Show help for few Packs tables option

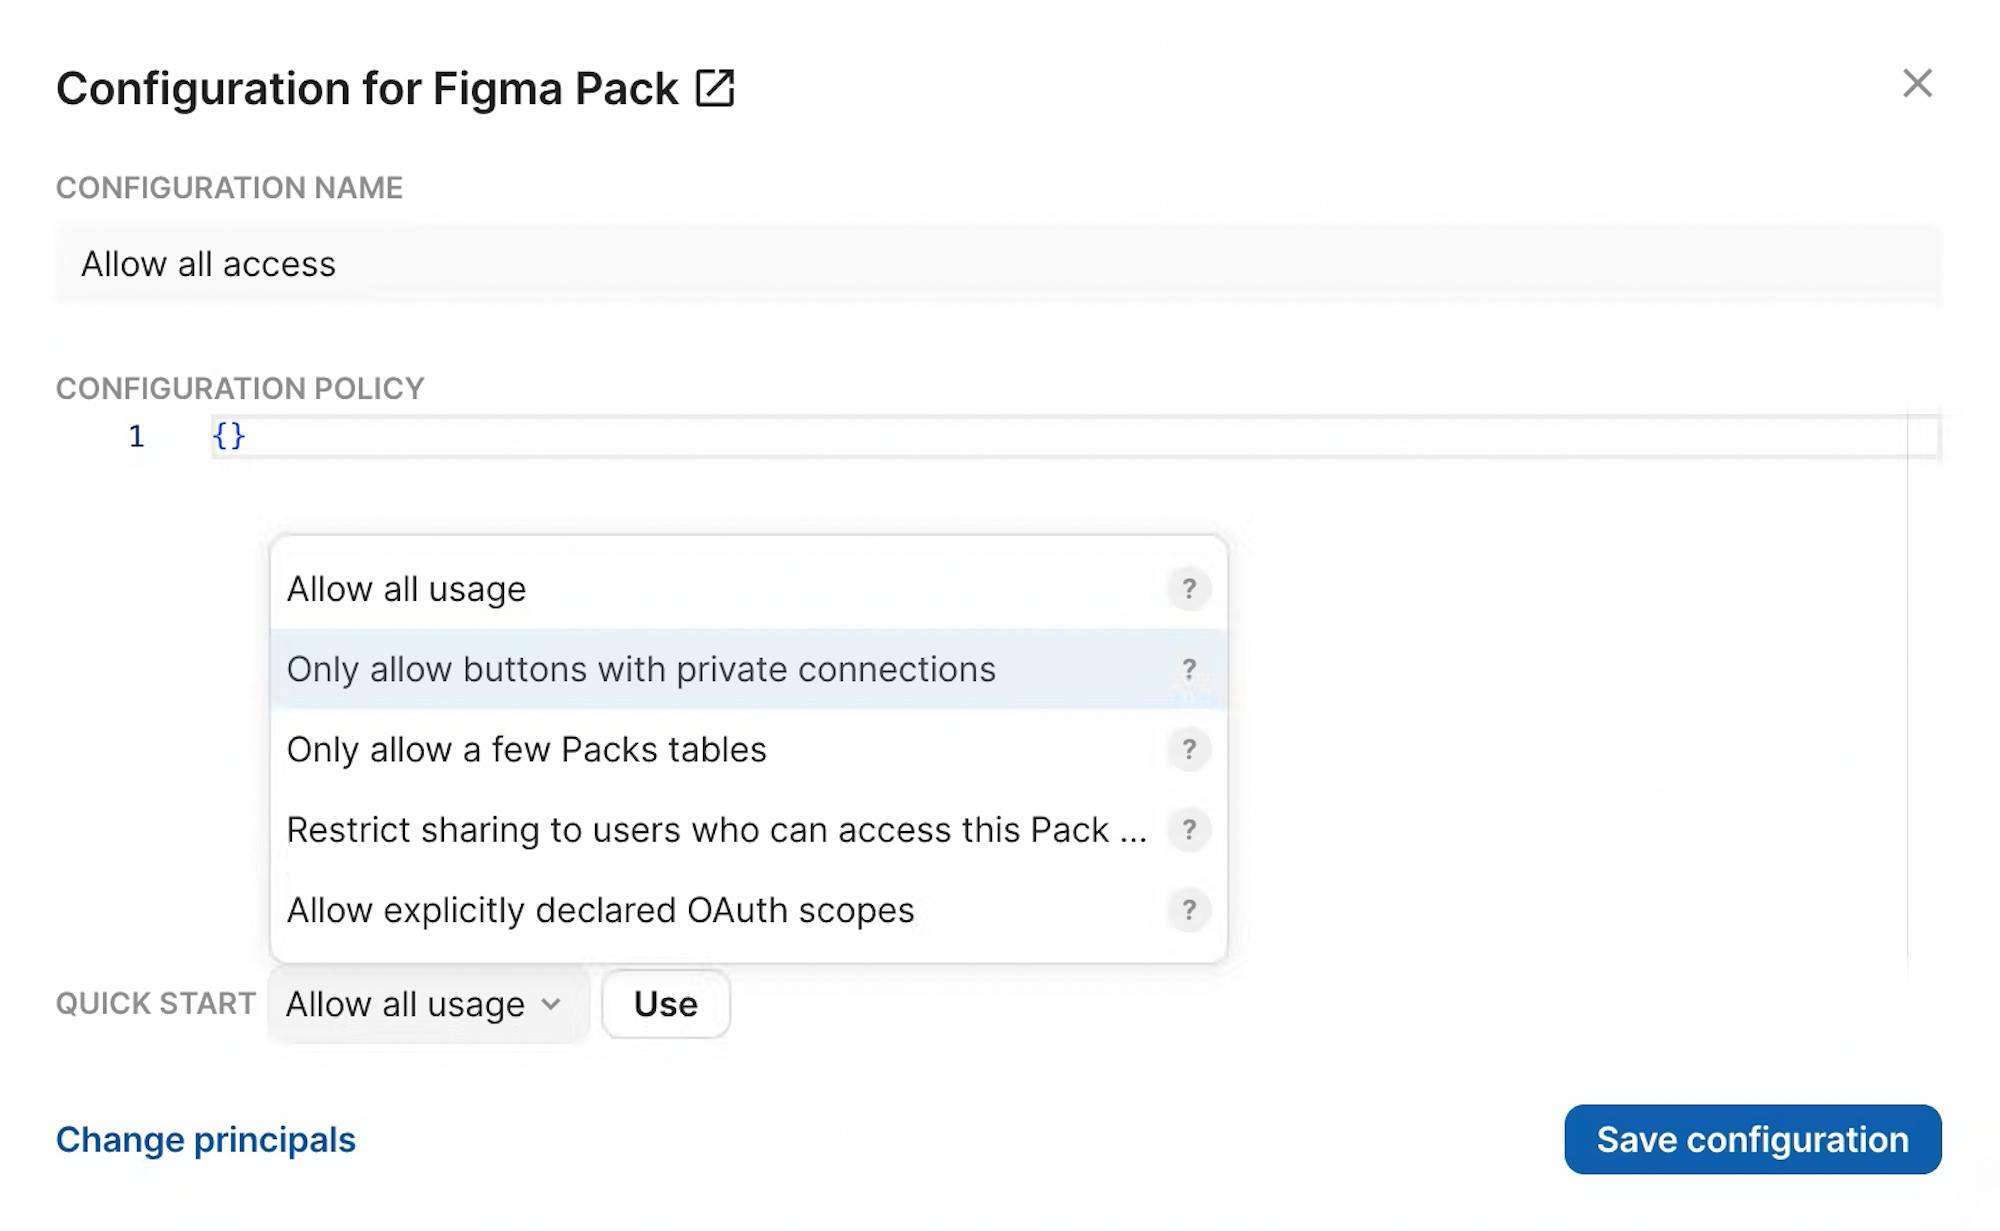click(x=1189, y=749)
